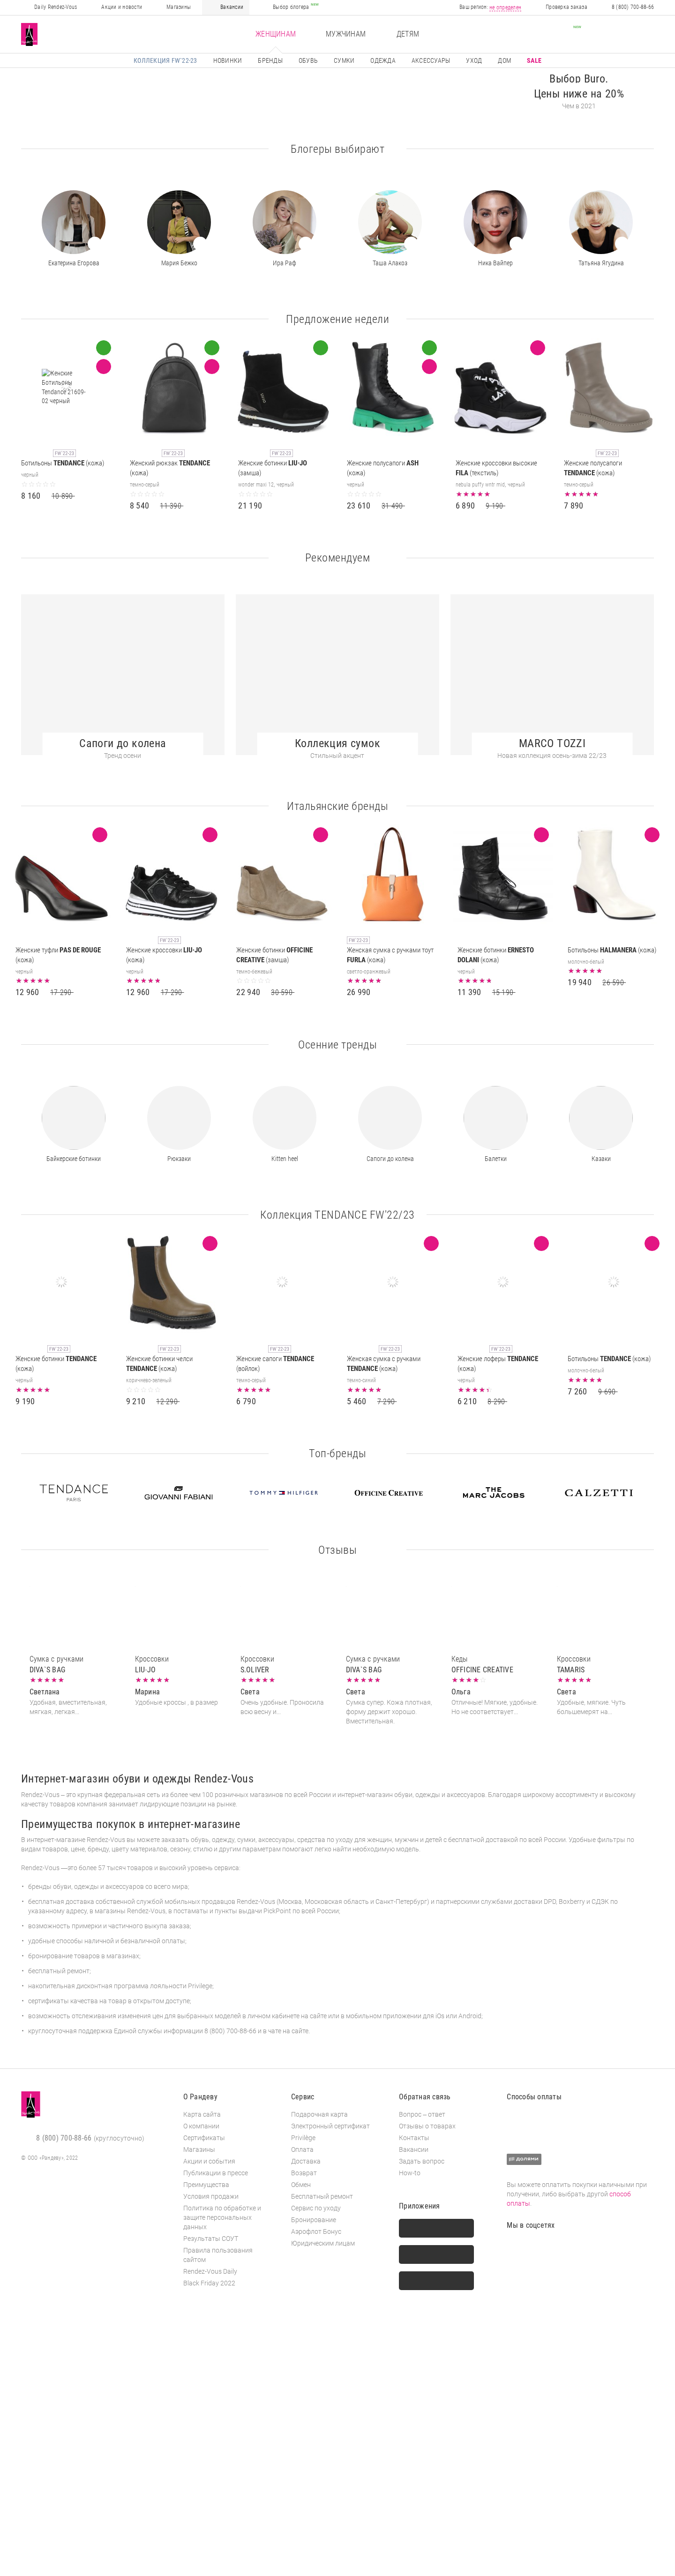Image resolution: width=675 pixels, height=2576 pixels.
Task: Open the Вакансии link in top bar
Action: [231, 7]
